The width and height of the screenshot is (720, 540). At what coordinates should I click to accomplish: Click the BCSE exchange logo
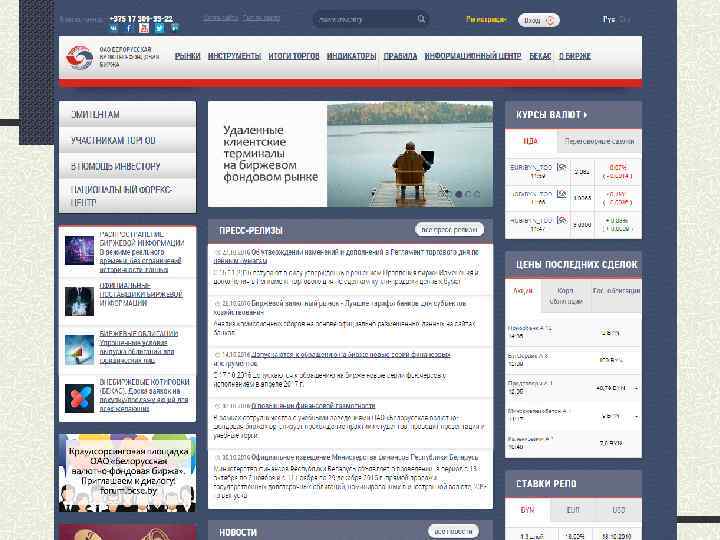pos(79,57)
